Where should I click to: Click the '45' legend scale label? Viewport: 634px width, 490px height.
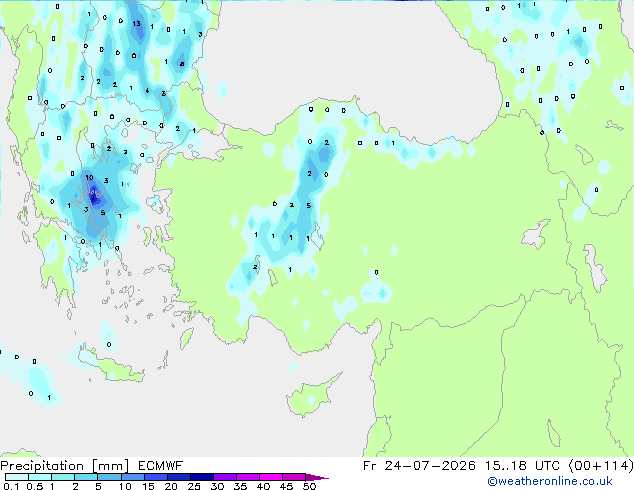click(286, 486)
